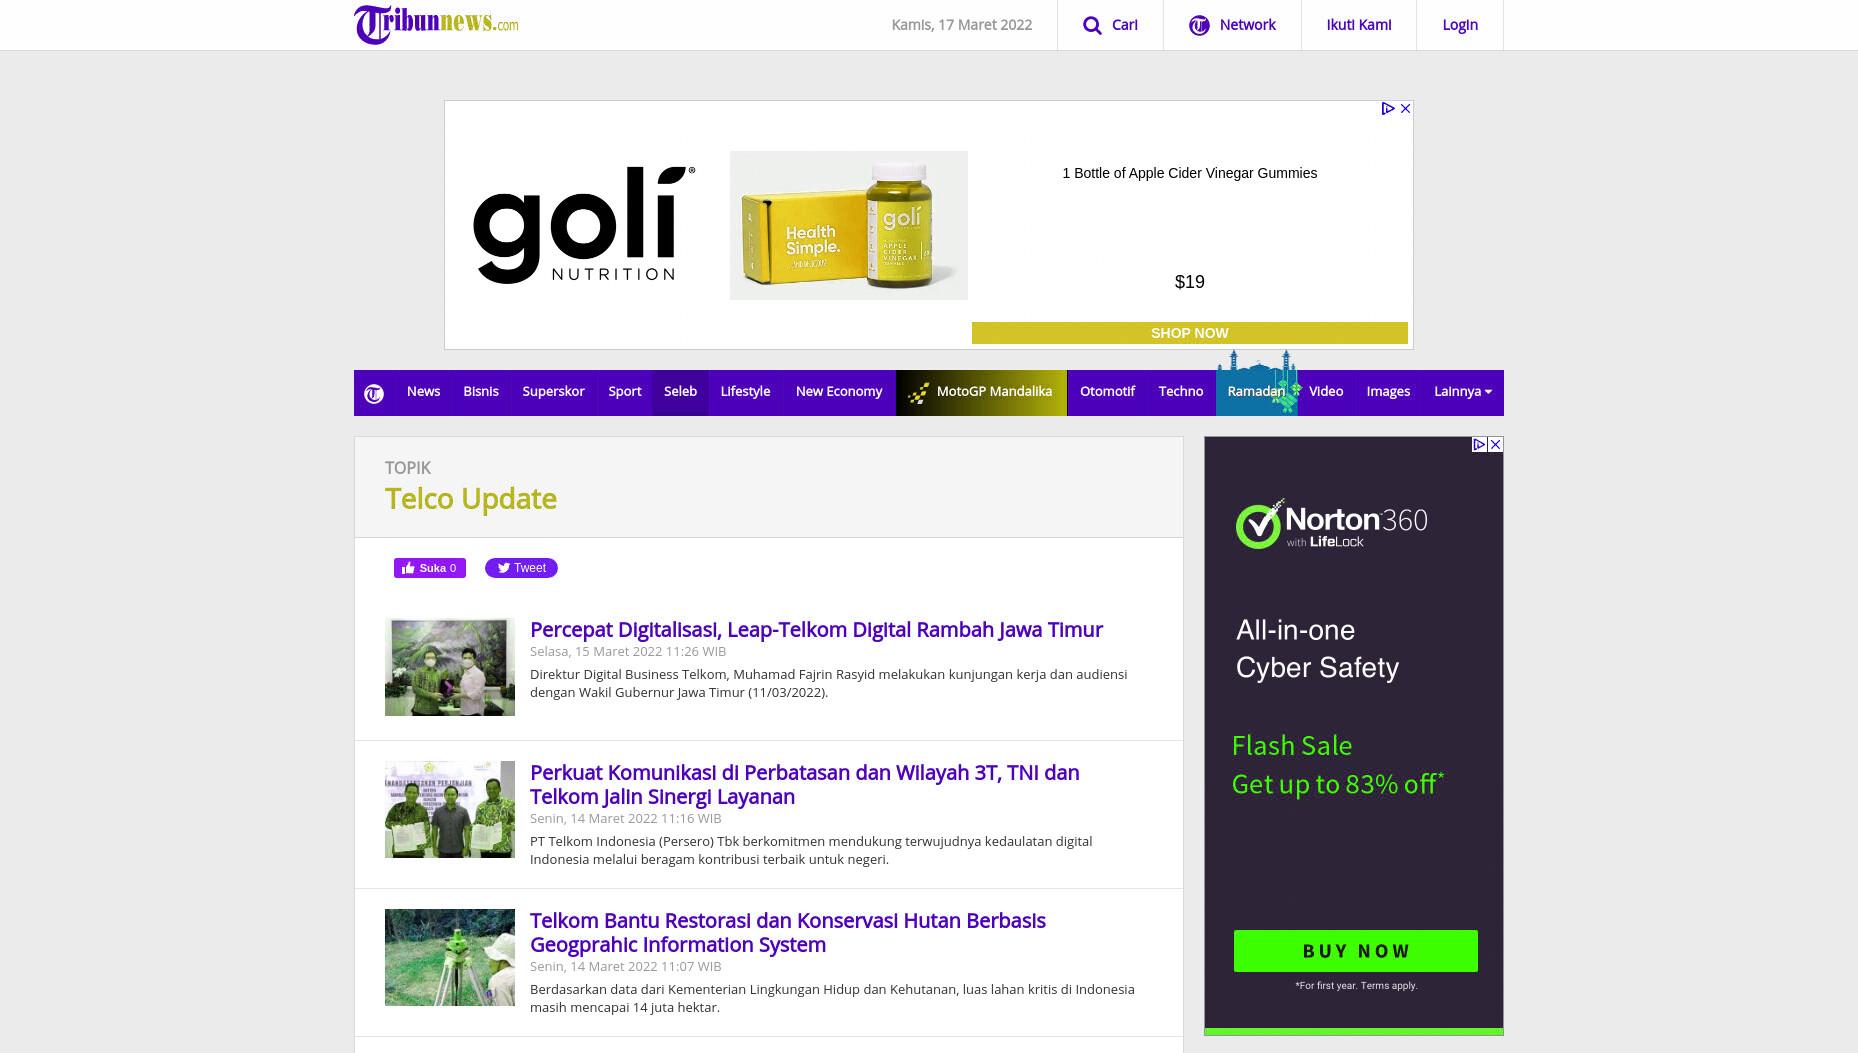This screenshot has width=1858, height=1053.
Task: Click the 'Senin, 14 Maret 2022 11:16 WIB' timestamp
Action: click(625, 818)
